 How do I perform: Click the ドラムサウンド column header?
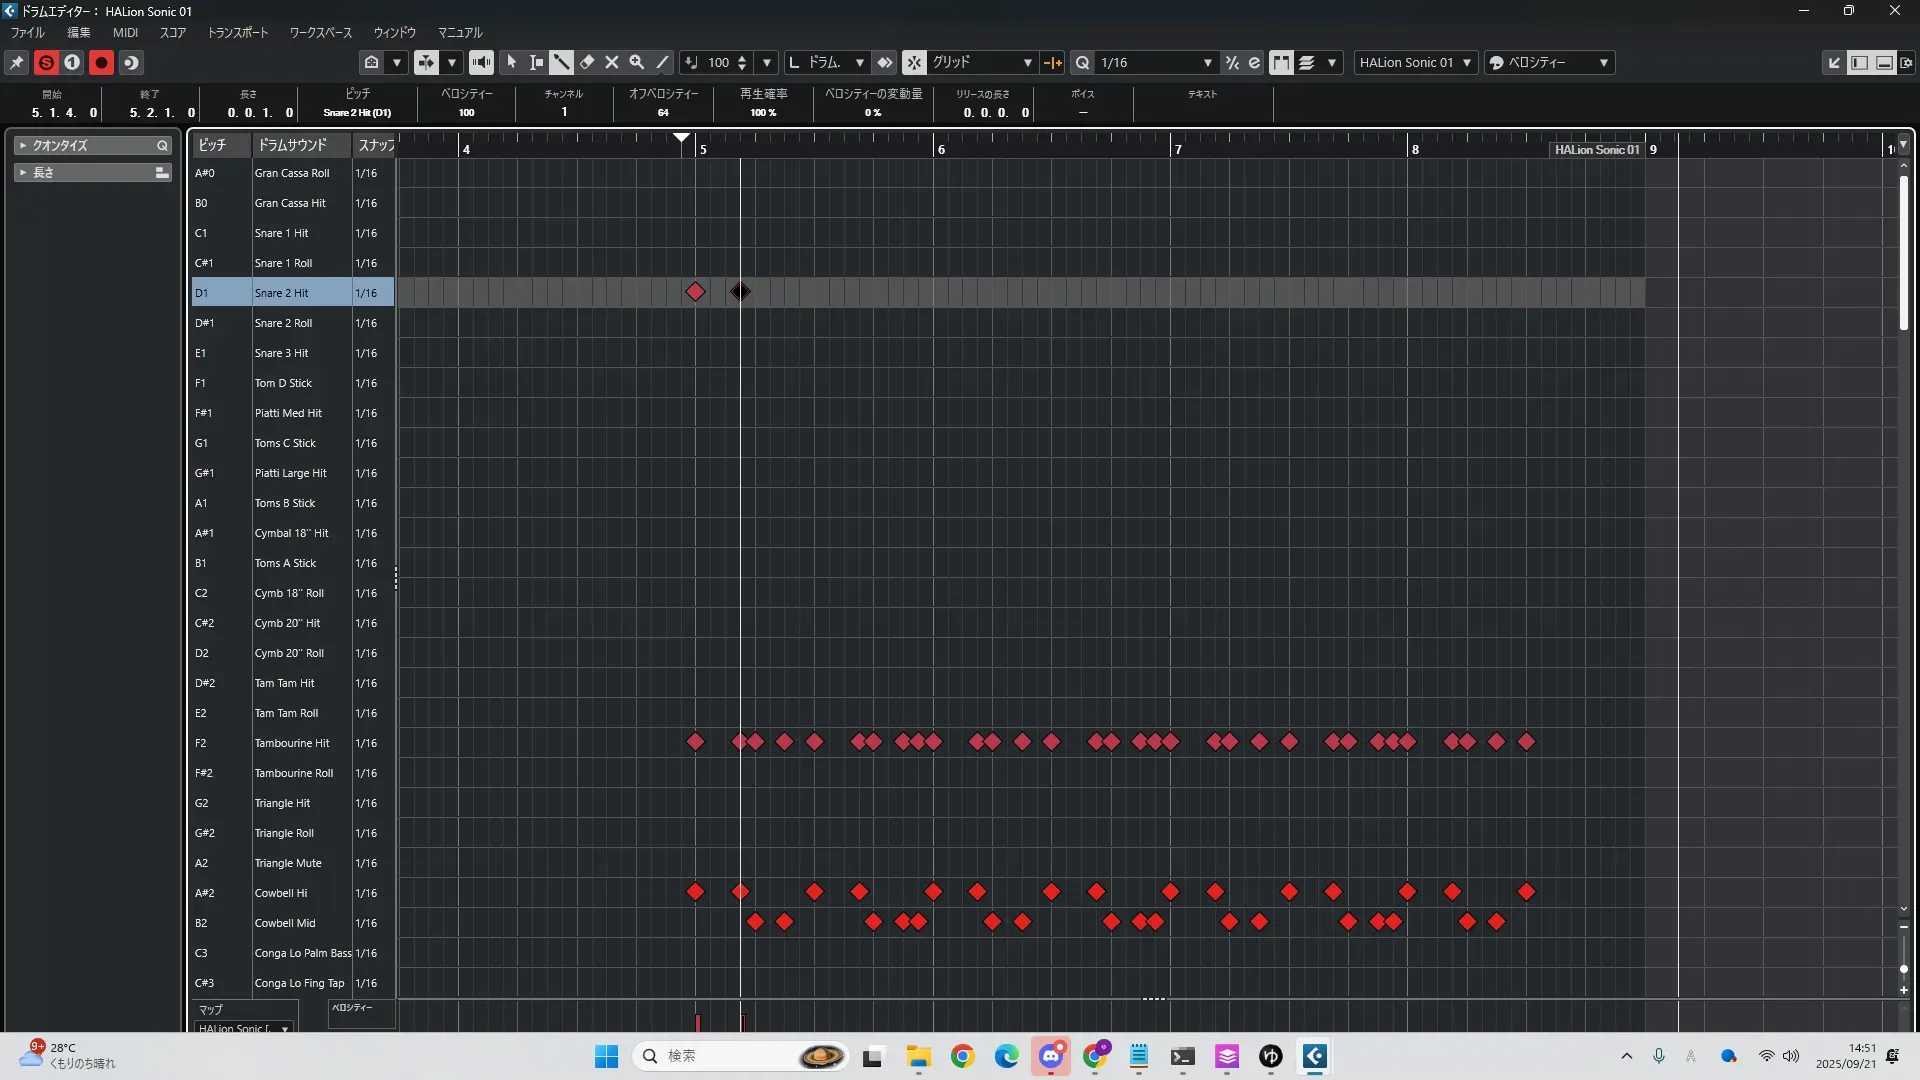pyautogui.click(x=293, y=145)
